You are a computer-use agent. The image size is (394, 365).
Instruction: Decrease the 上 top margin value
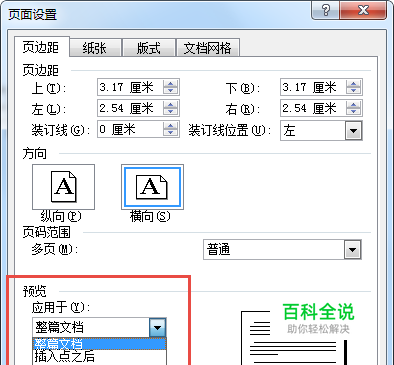[171, 91]
